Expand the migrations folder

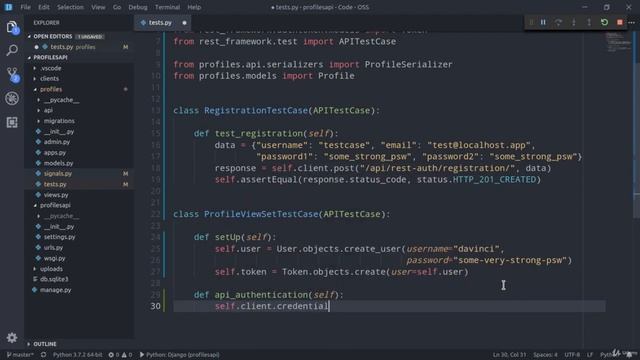[x=59, y=121]
